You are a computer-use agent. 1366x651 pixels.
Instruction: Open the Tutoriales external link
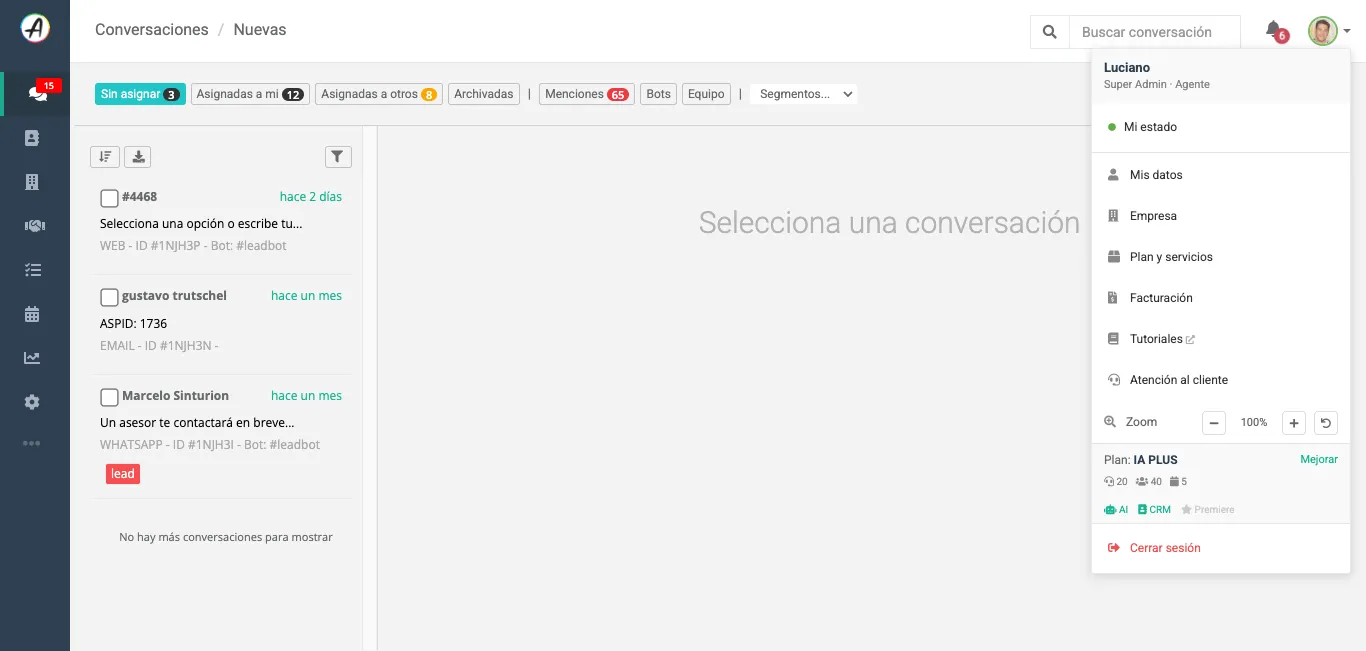pos(1221,339)
